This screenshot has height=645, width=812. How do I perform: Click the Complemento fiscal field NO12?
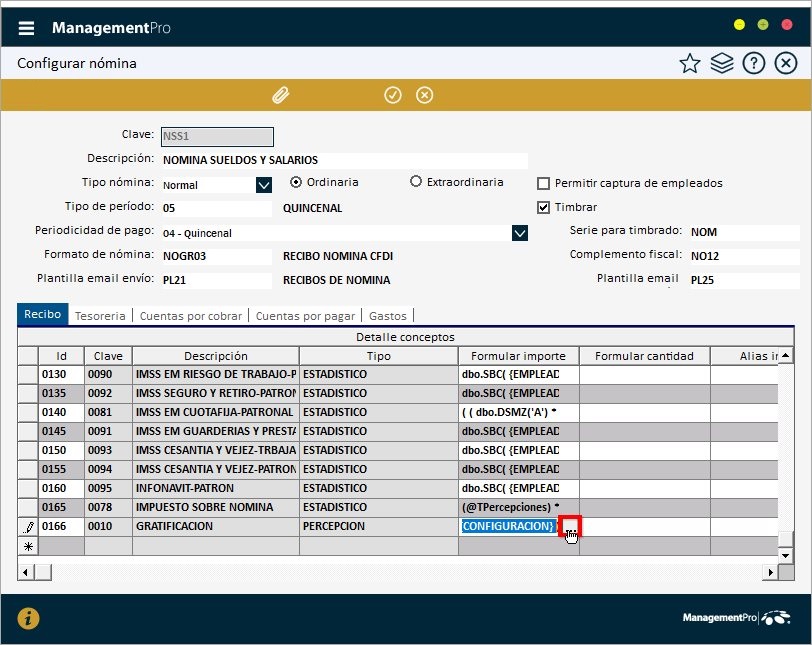[x=744, y=256]
